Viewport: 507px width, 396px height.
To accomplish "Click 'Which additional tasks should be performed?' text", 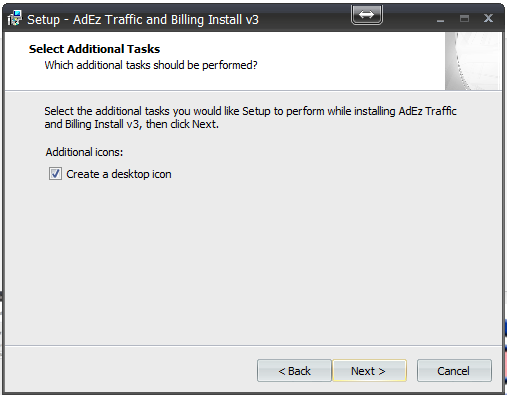I will [151, 65].
